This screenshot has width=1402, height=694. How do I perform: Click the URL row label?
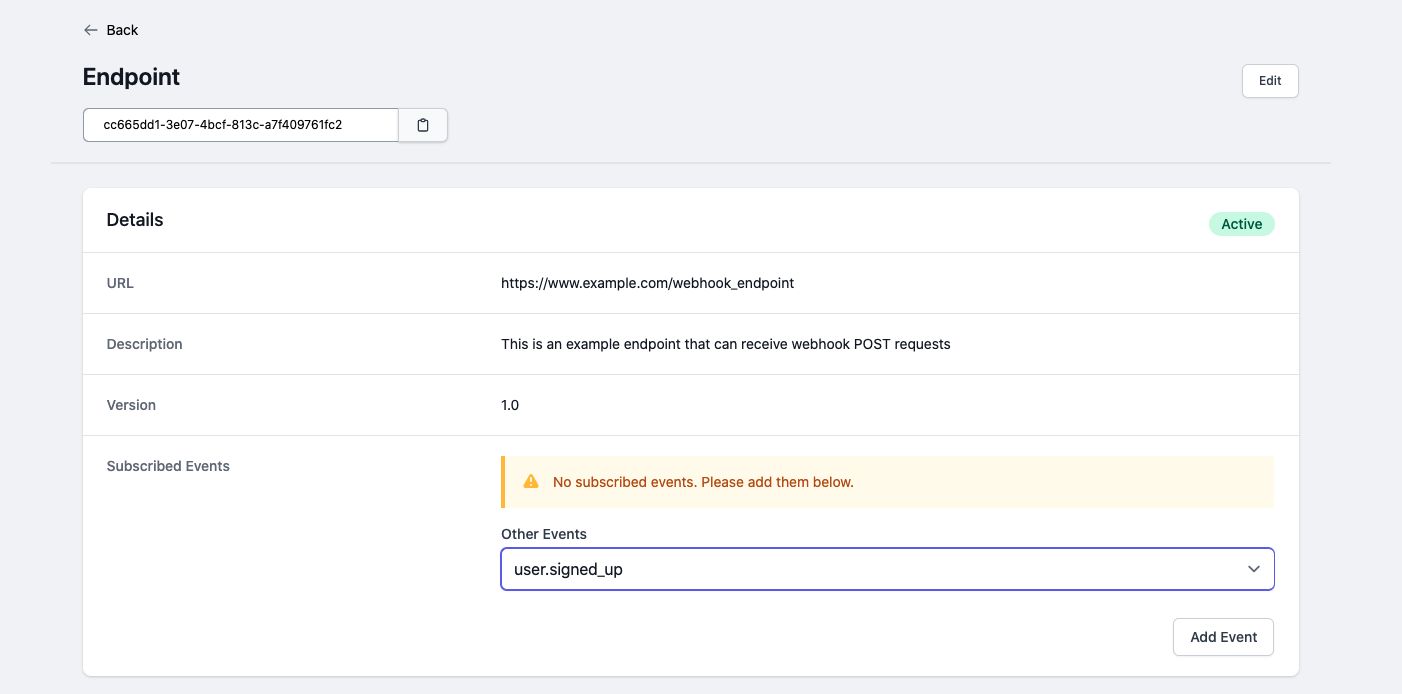pyautogui.click(x=120, y=283)
